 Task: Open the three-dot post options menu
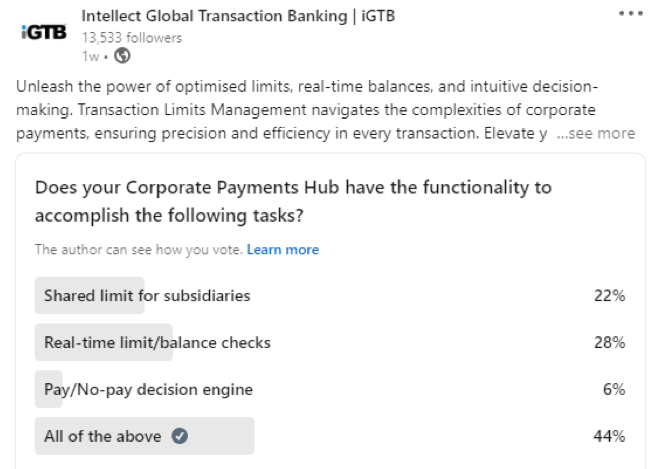coord(630,13)
